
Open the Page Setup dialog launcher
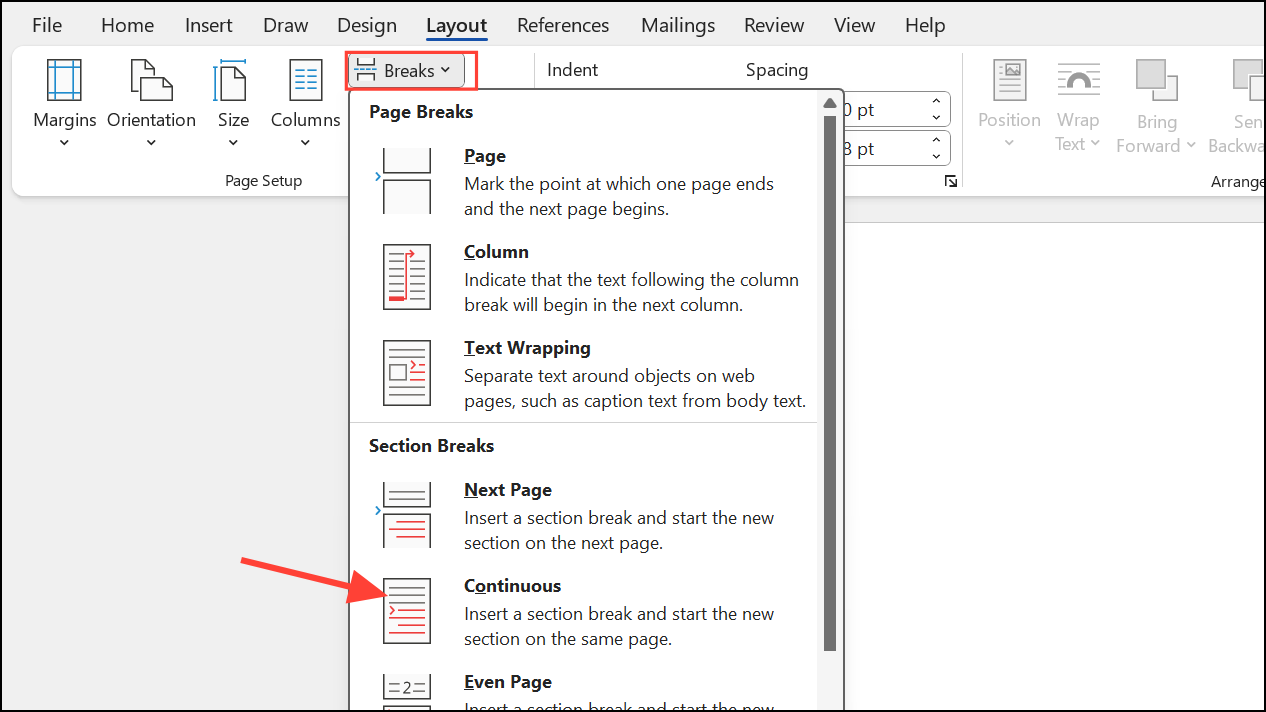[x=950, y=181]
